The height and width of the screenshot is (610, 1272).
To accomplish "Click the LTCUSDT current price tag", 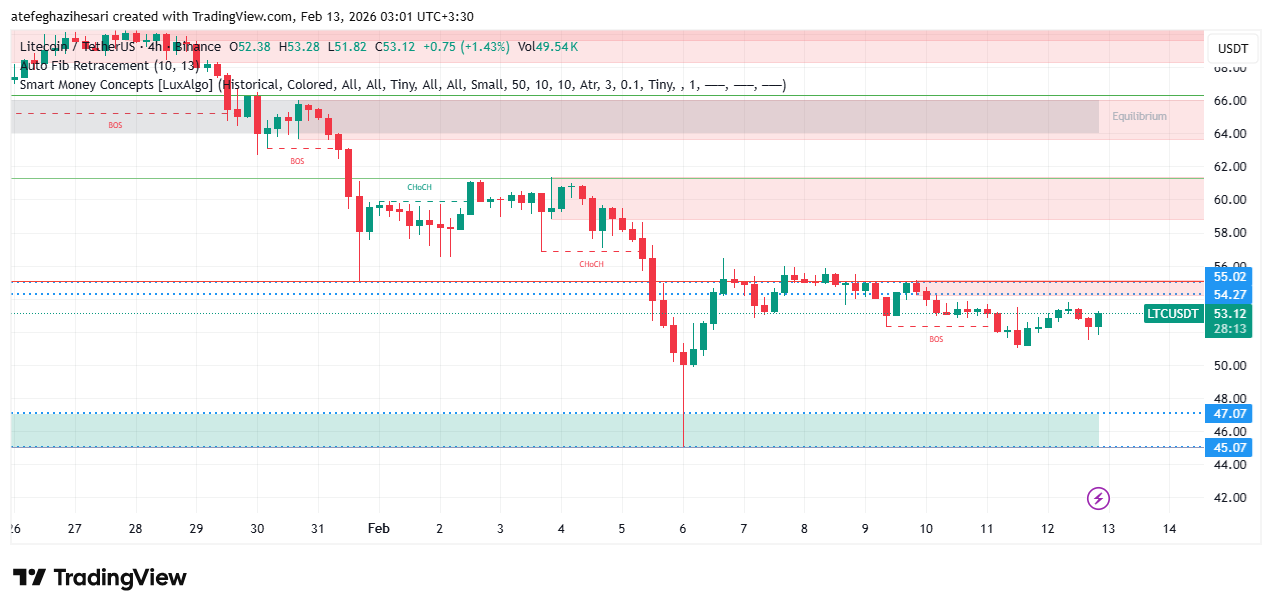I will 1173,314.
